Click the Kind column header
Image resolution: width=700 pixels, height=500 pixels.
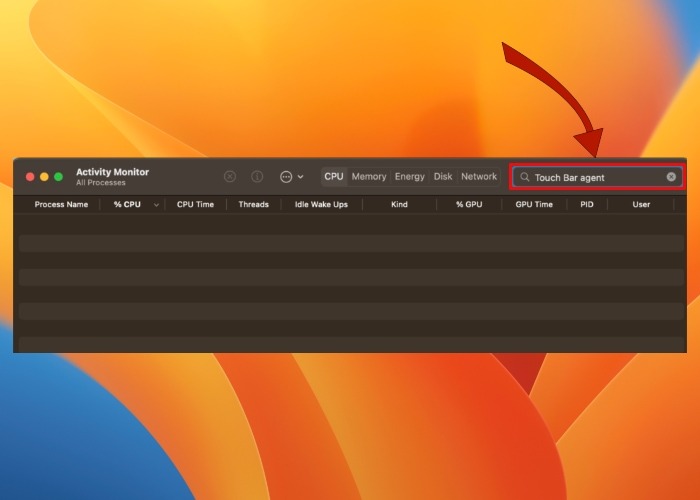point(399,204)
